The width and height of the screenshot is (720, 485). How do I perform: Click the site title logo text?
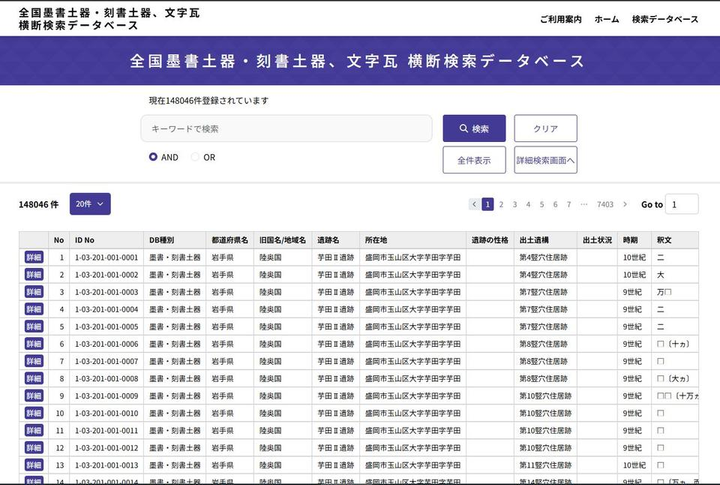(109, 19)
